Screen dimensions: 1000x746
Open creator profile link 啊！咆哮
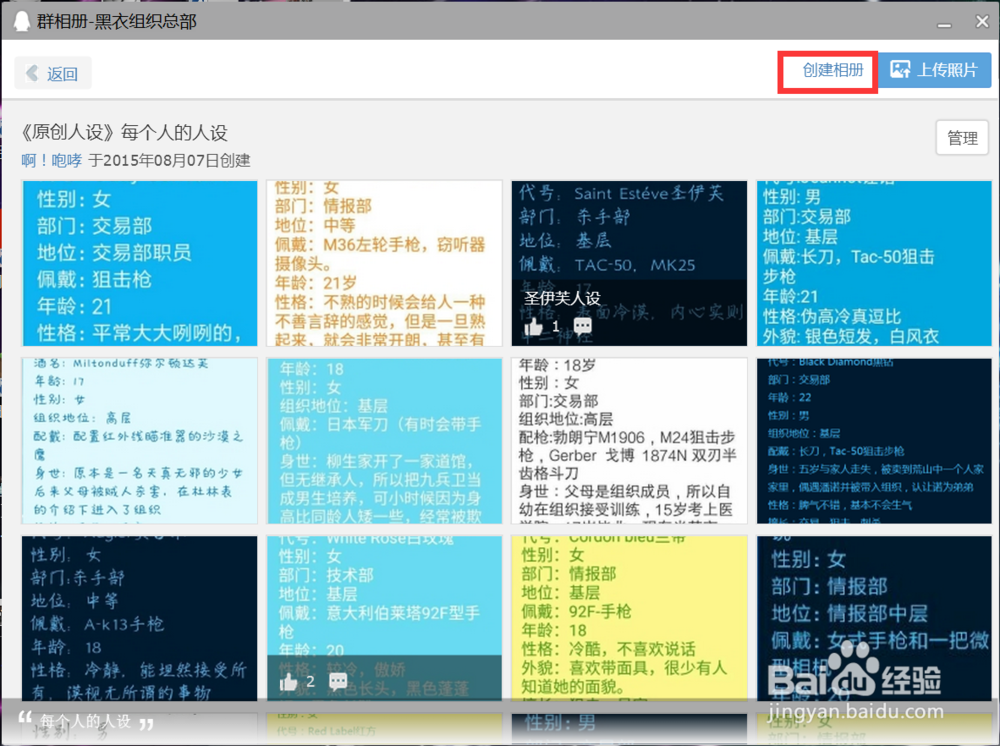pos(52,160)
